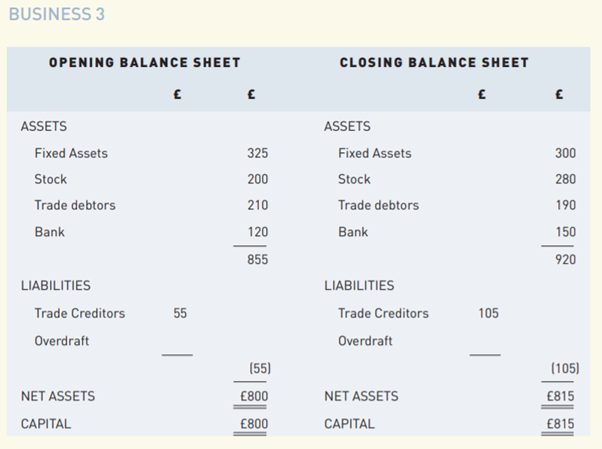Select opening Stock value 200
This screenshot has width=602, height=449.
point(257,180)
